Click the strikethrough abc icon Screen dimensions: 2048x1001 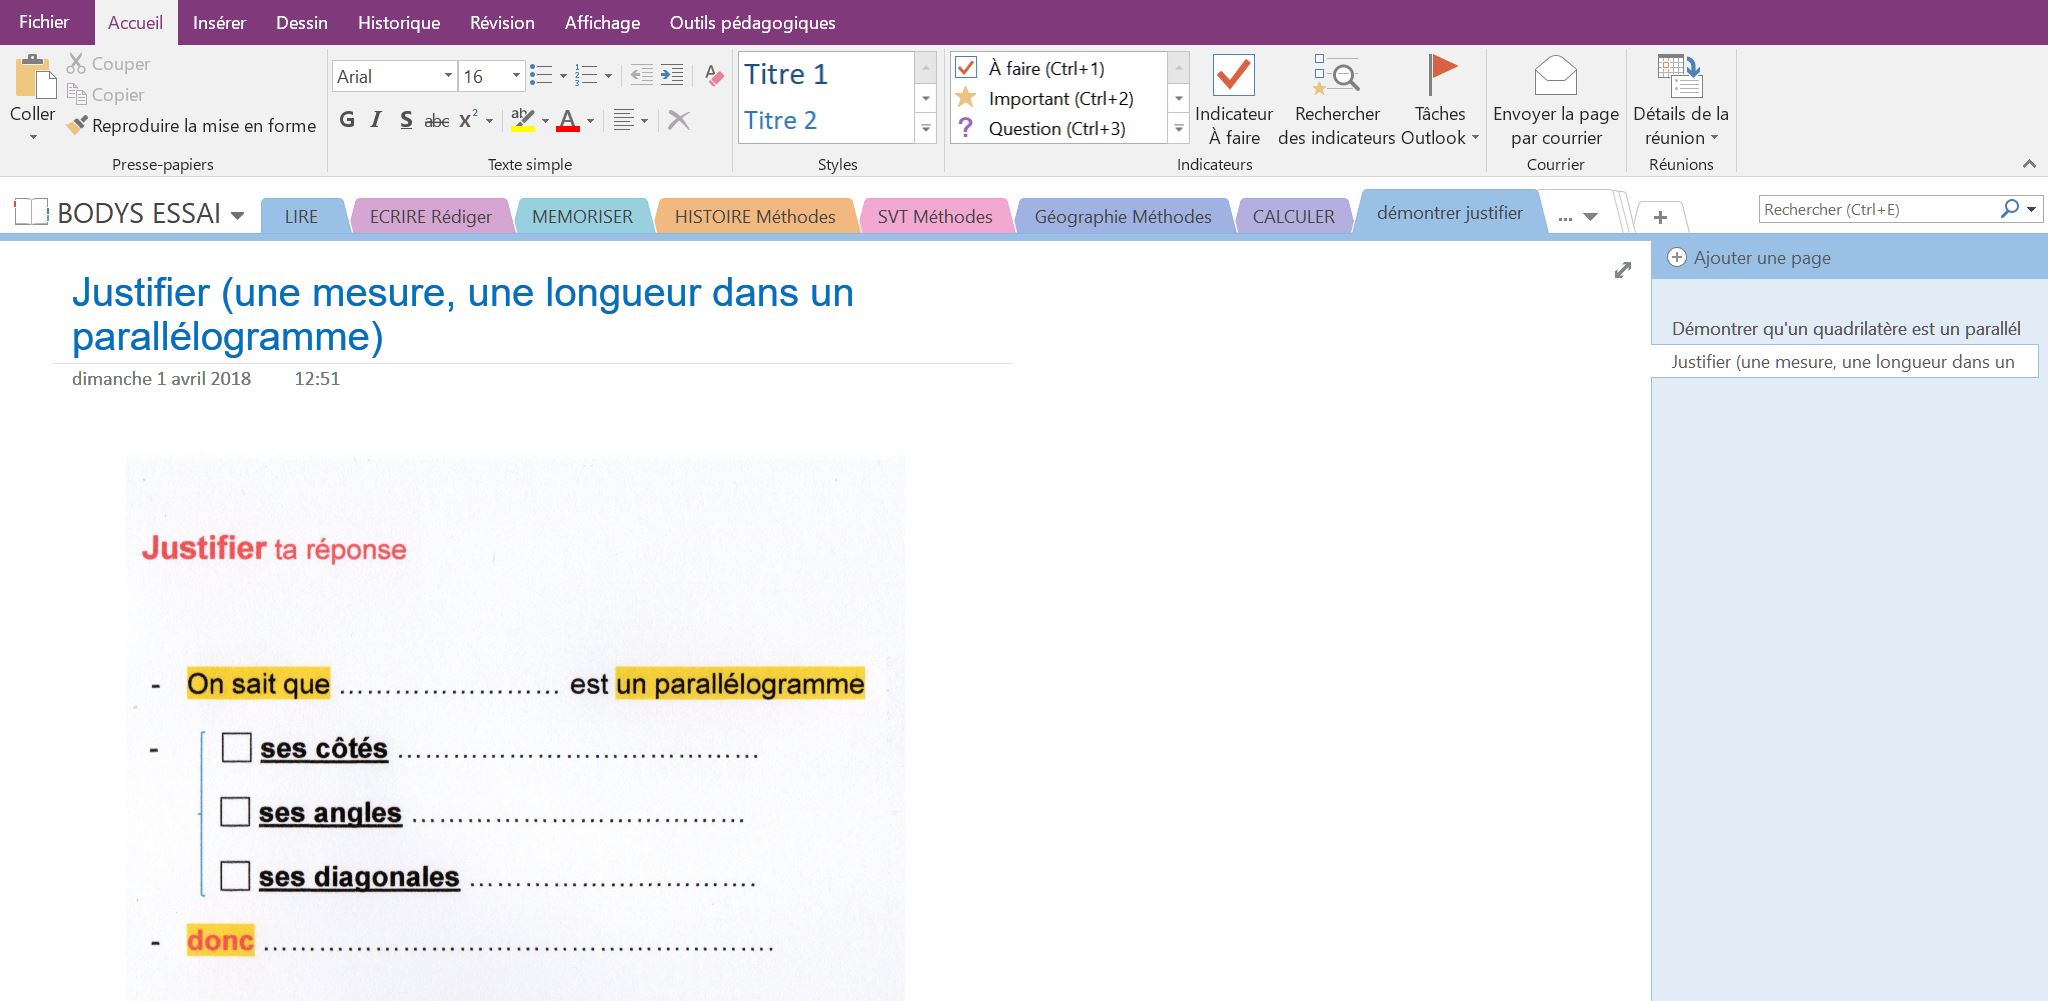[436, 121]
